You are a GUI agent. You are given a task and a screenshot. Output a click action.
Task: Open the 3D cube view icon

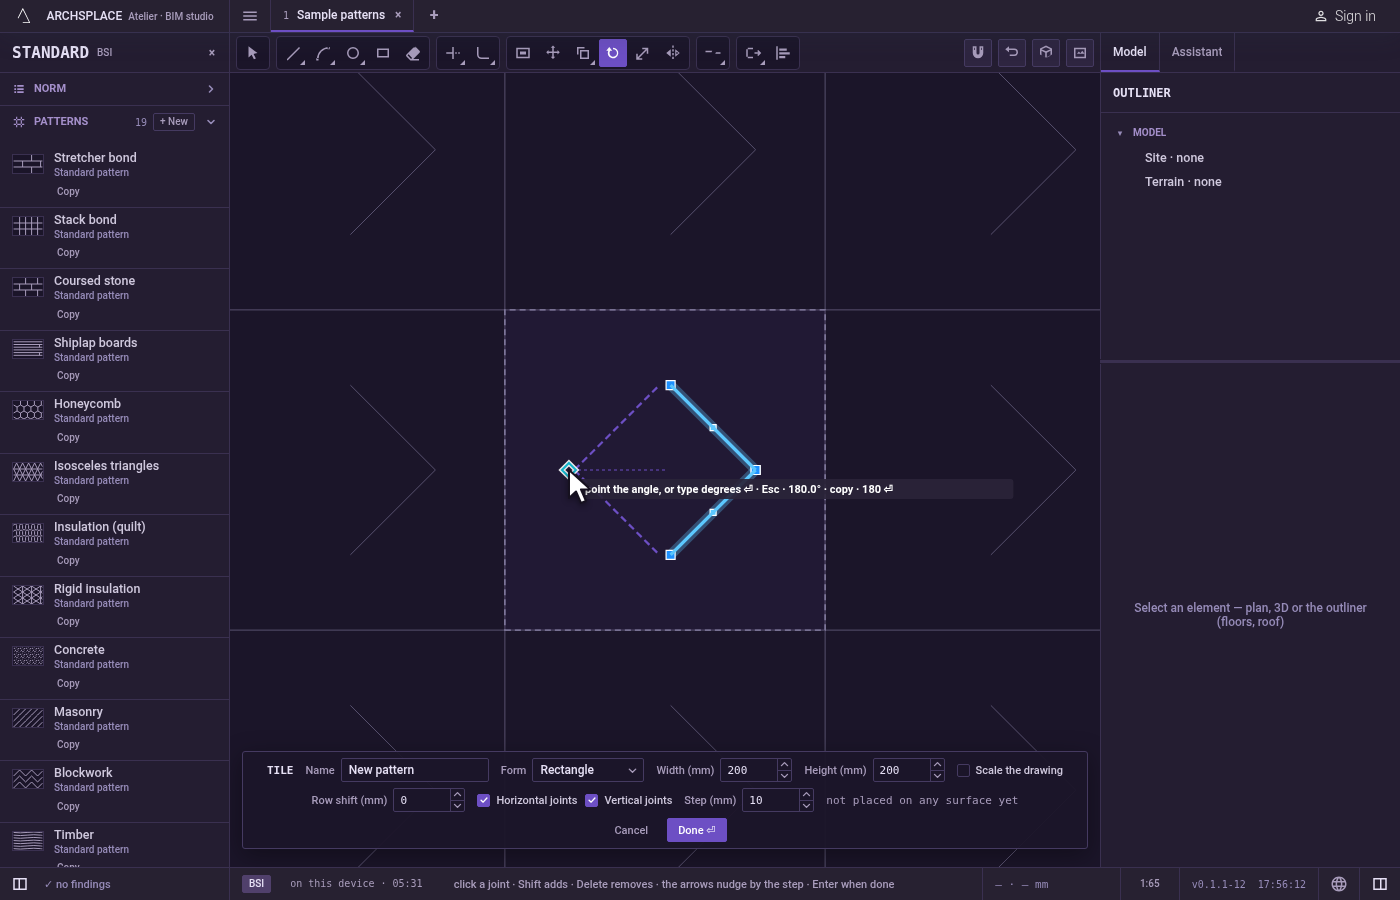click(1046, 53)
